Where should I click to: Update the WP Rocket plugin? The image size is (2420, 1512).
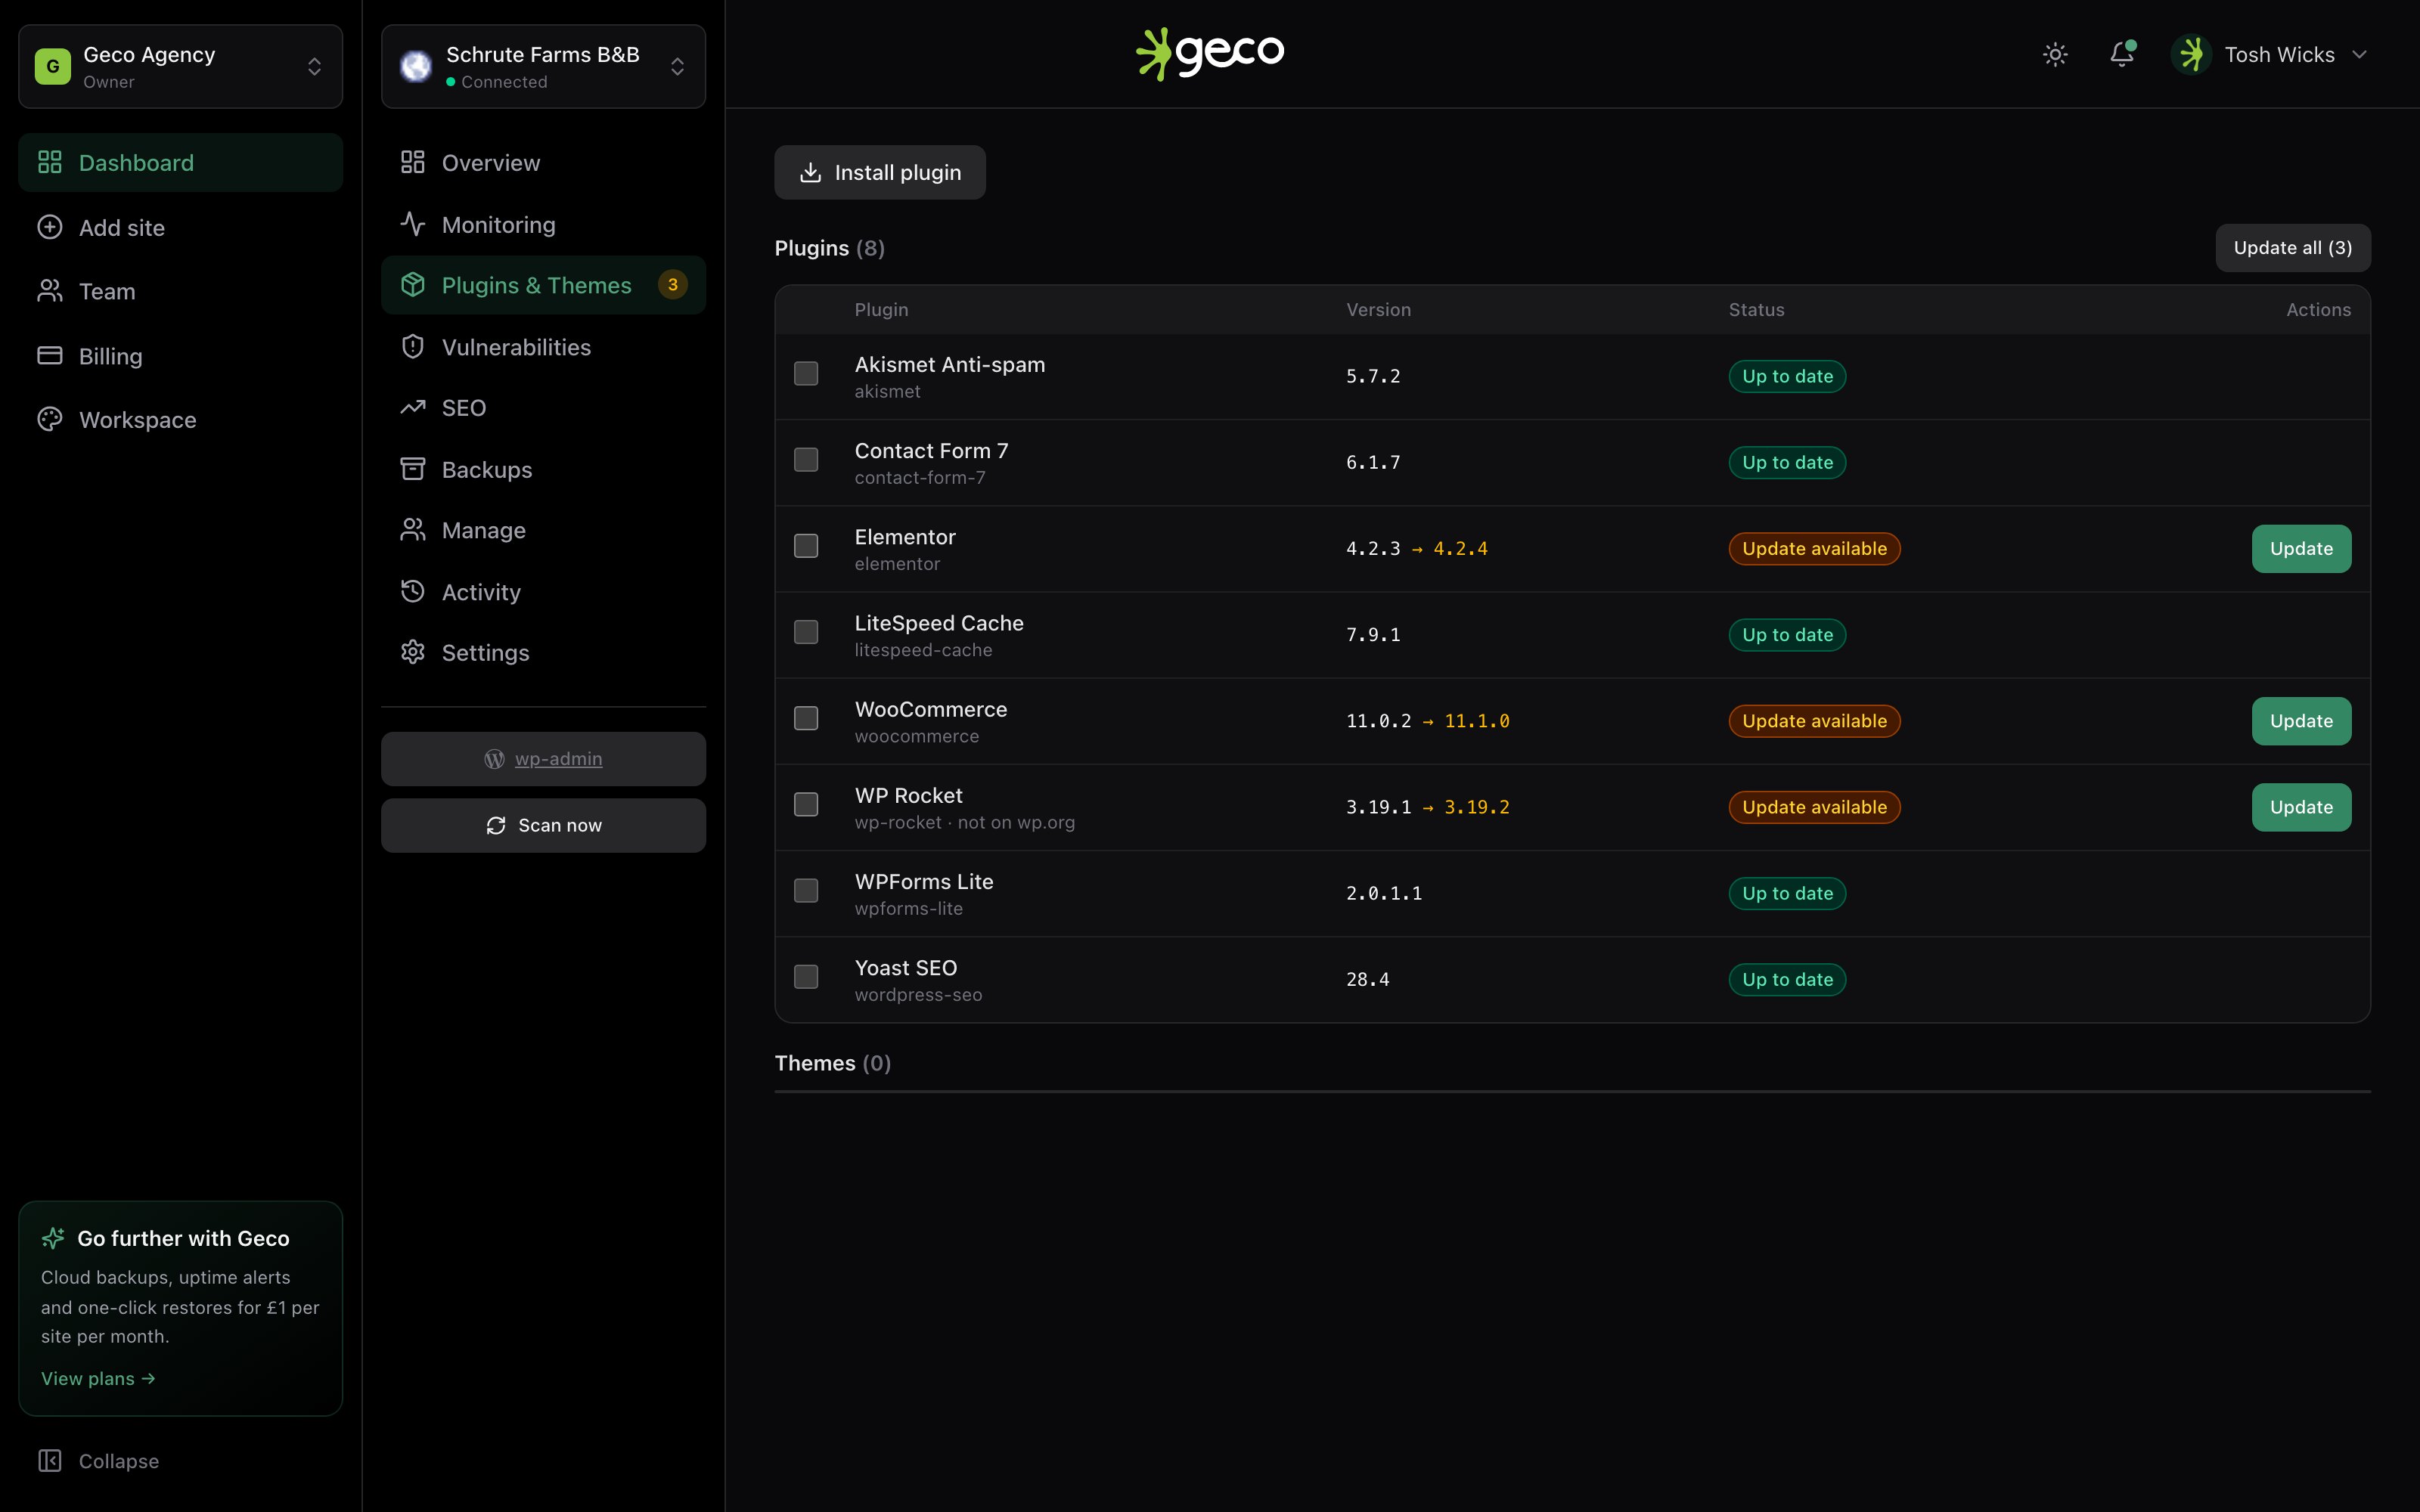2301,807
